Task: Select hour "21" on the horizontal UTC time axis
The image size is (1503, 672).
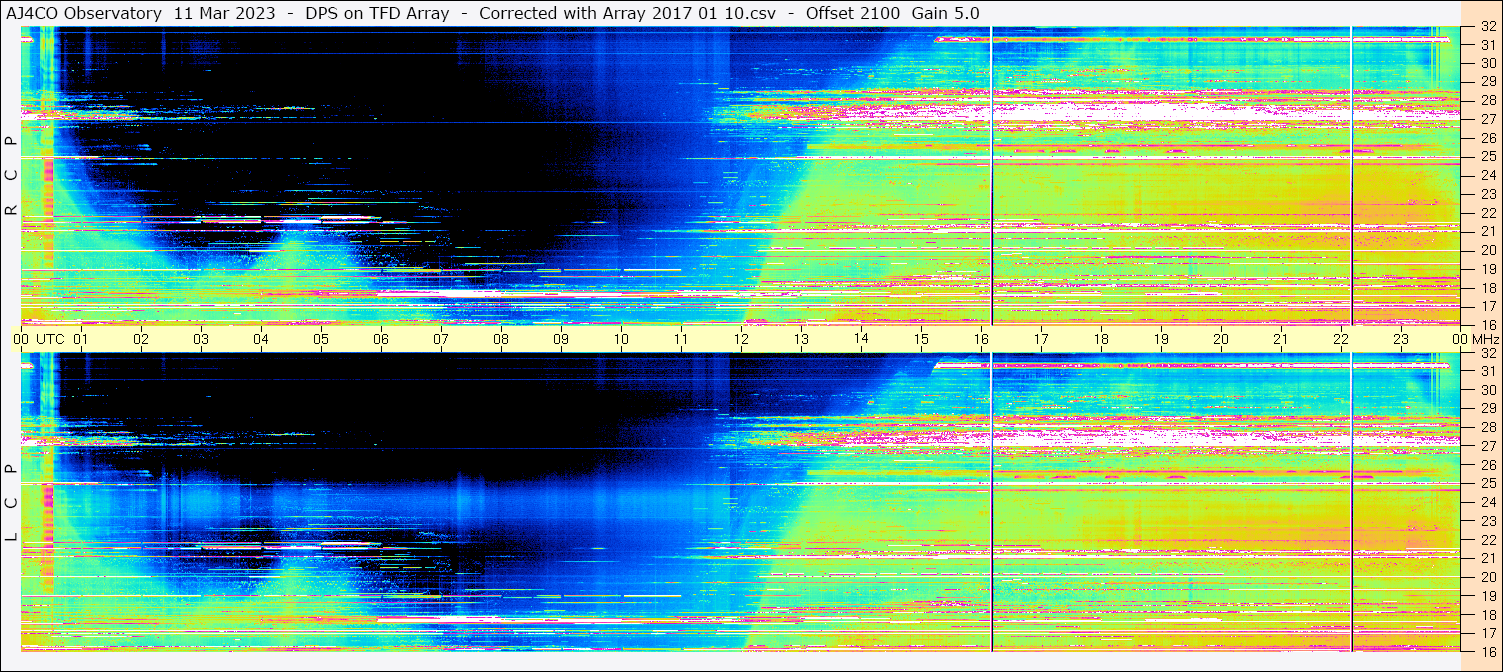Action: [x=1281, y=339]
